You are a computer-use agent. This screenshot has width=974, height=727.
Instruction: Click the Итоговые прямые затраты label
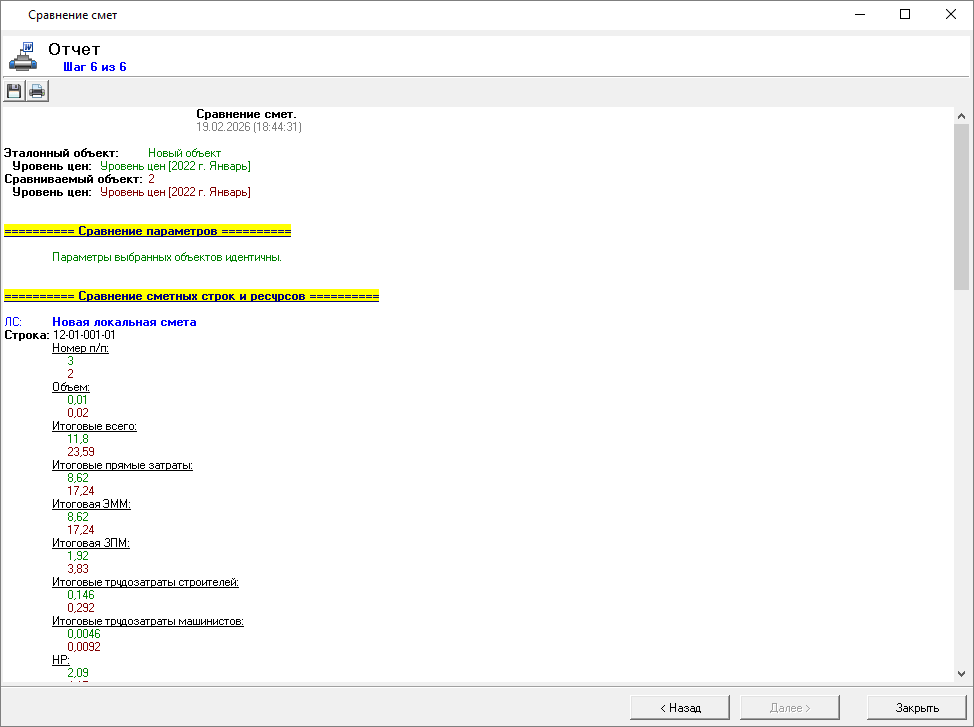click(122, 465)
